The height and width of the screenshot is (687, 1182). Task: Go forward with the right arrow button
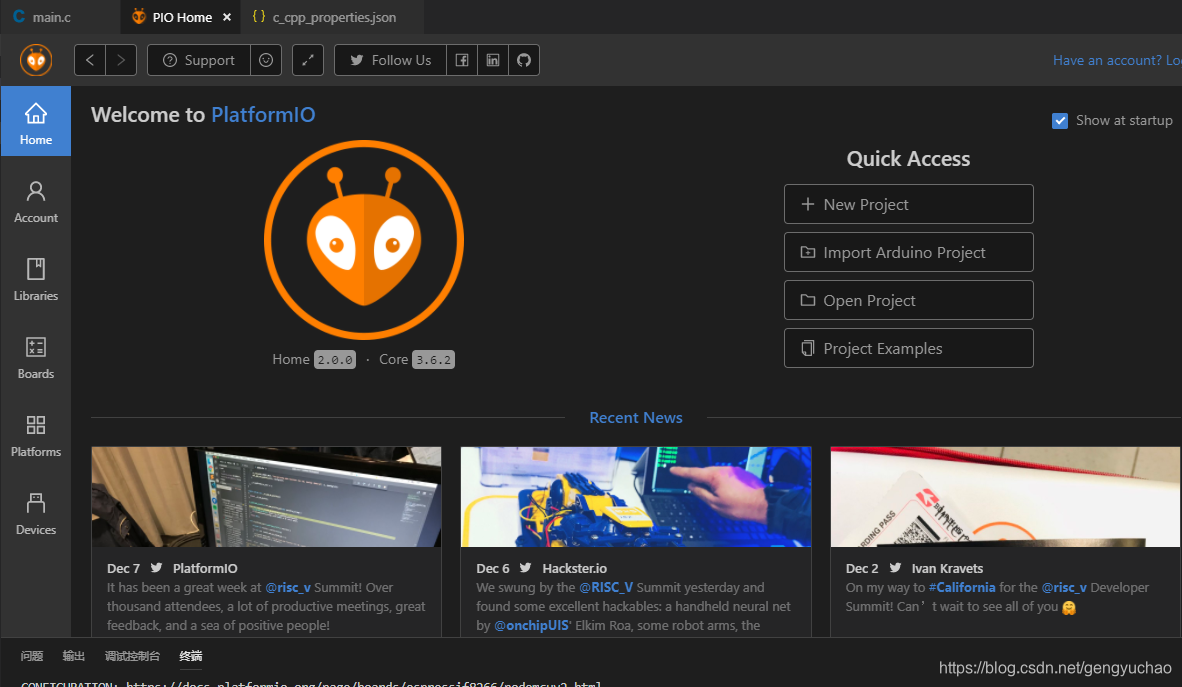(x=121, y=60)
